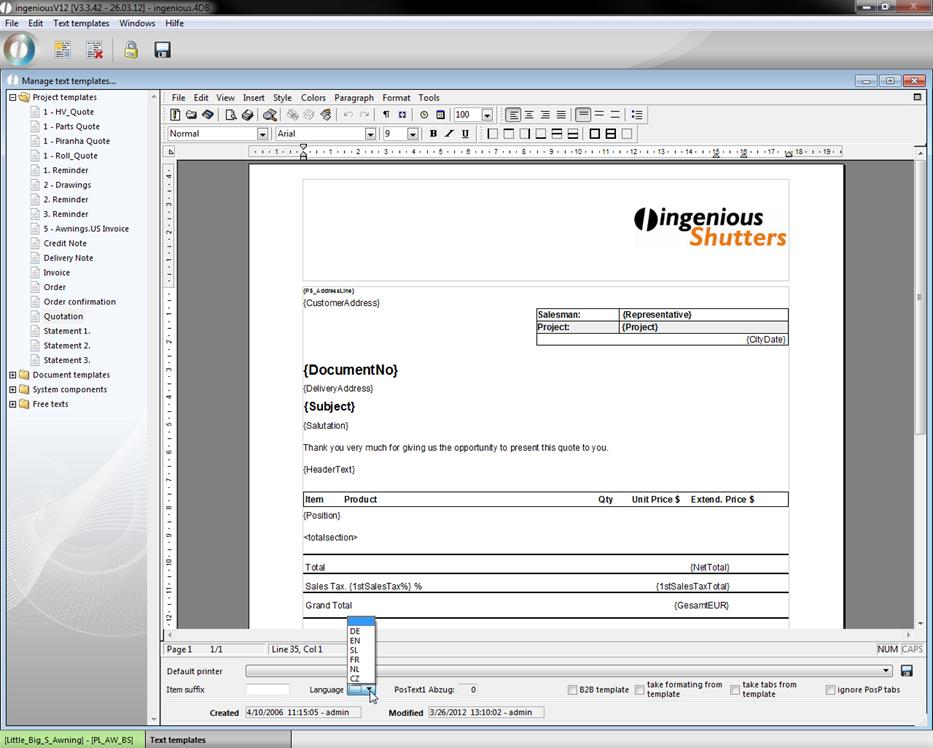Screen dimensions: 933x748
Task: Switch to the Text templates bottom tab
Action: (178, 740)
